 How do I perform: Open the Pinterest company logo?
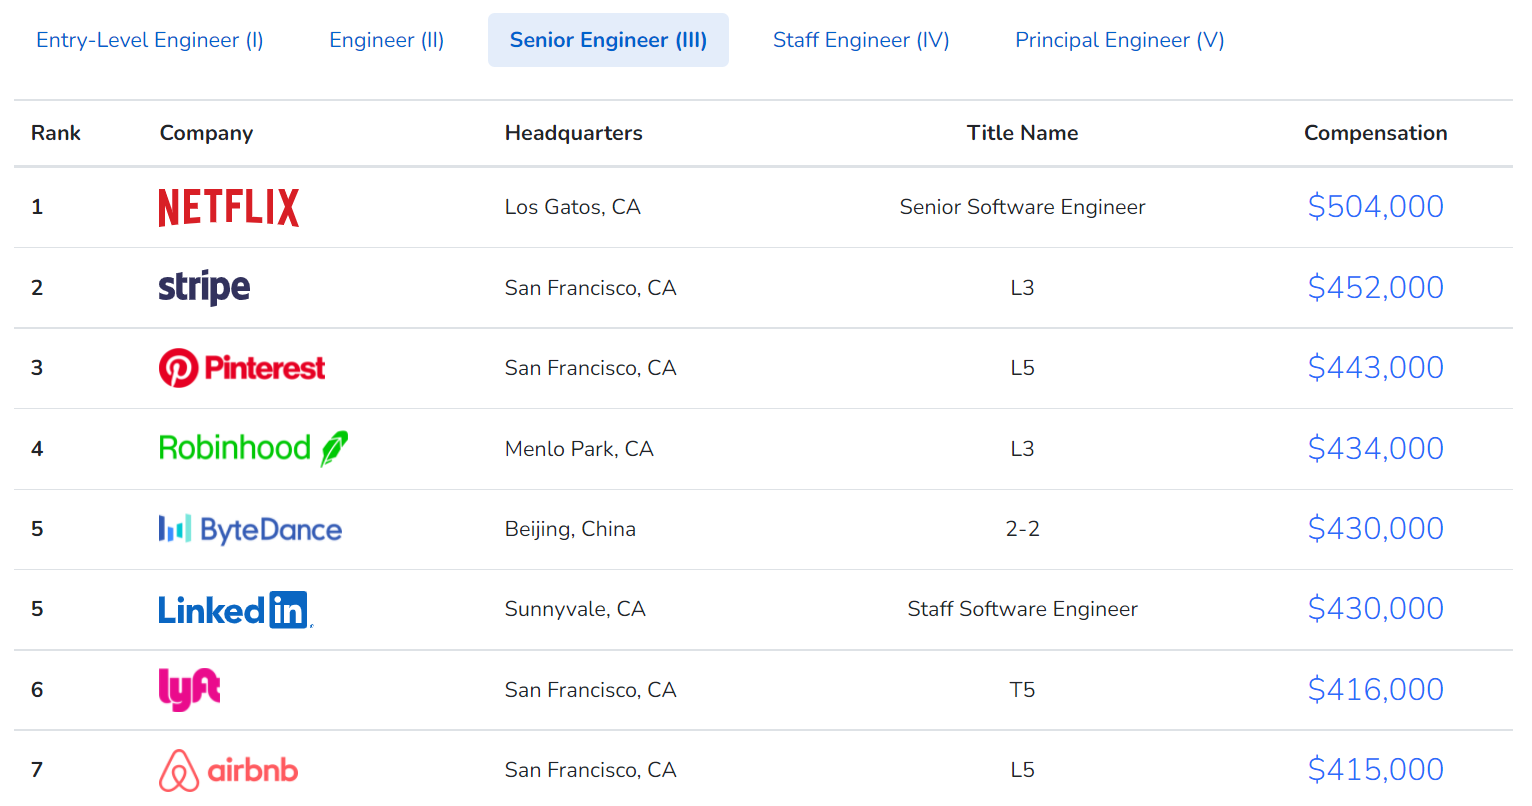point(242,368)
